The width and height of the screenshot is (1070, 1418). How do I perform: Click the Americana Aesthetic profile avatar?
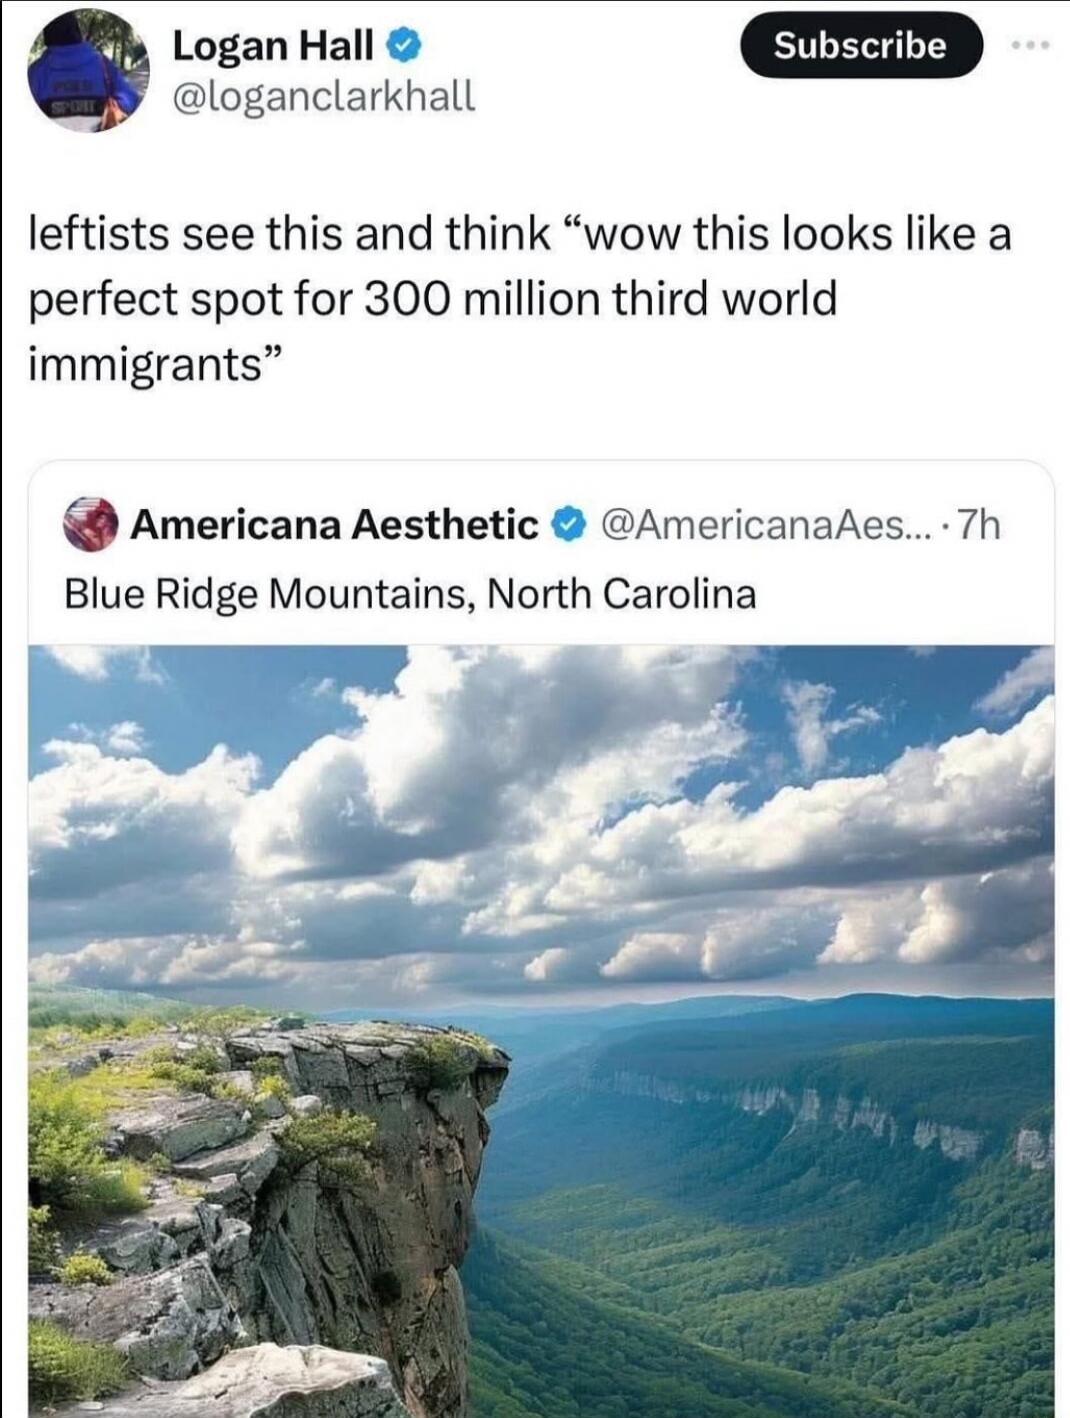coord(90,523)
